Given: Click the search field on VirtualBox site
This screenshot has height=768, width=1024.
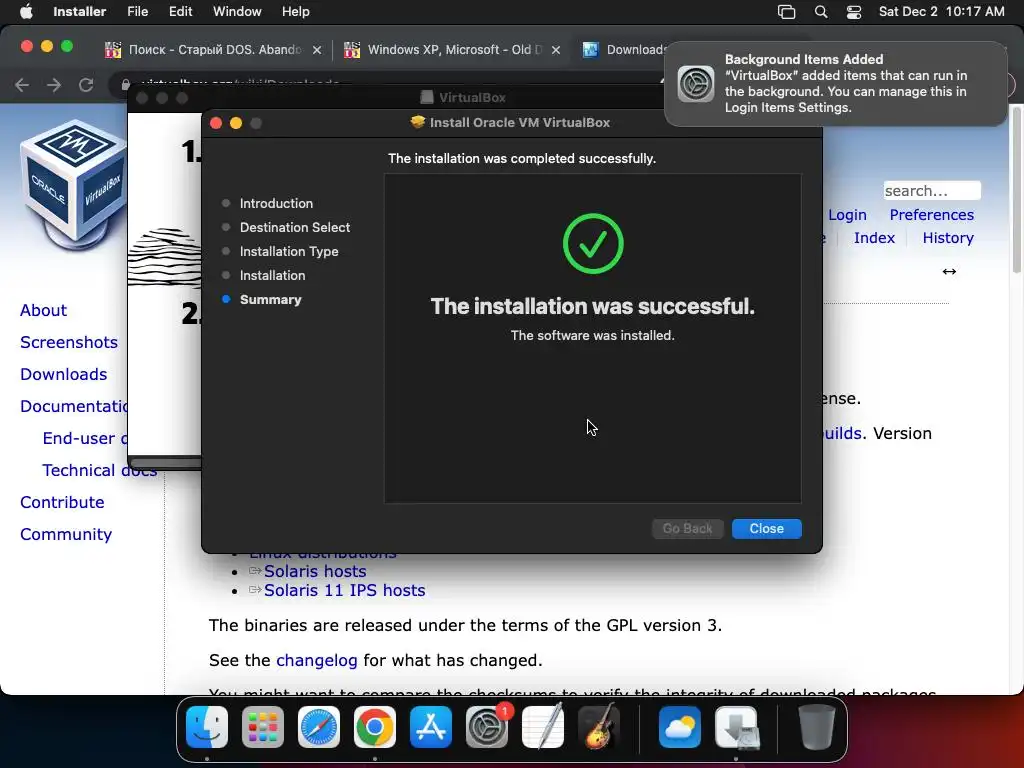Looking at the screenshot, I should click(931, 191).
